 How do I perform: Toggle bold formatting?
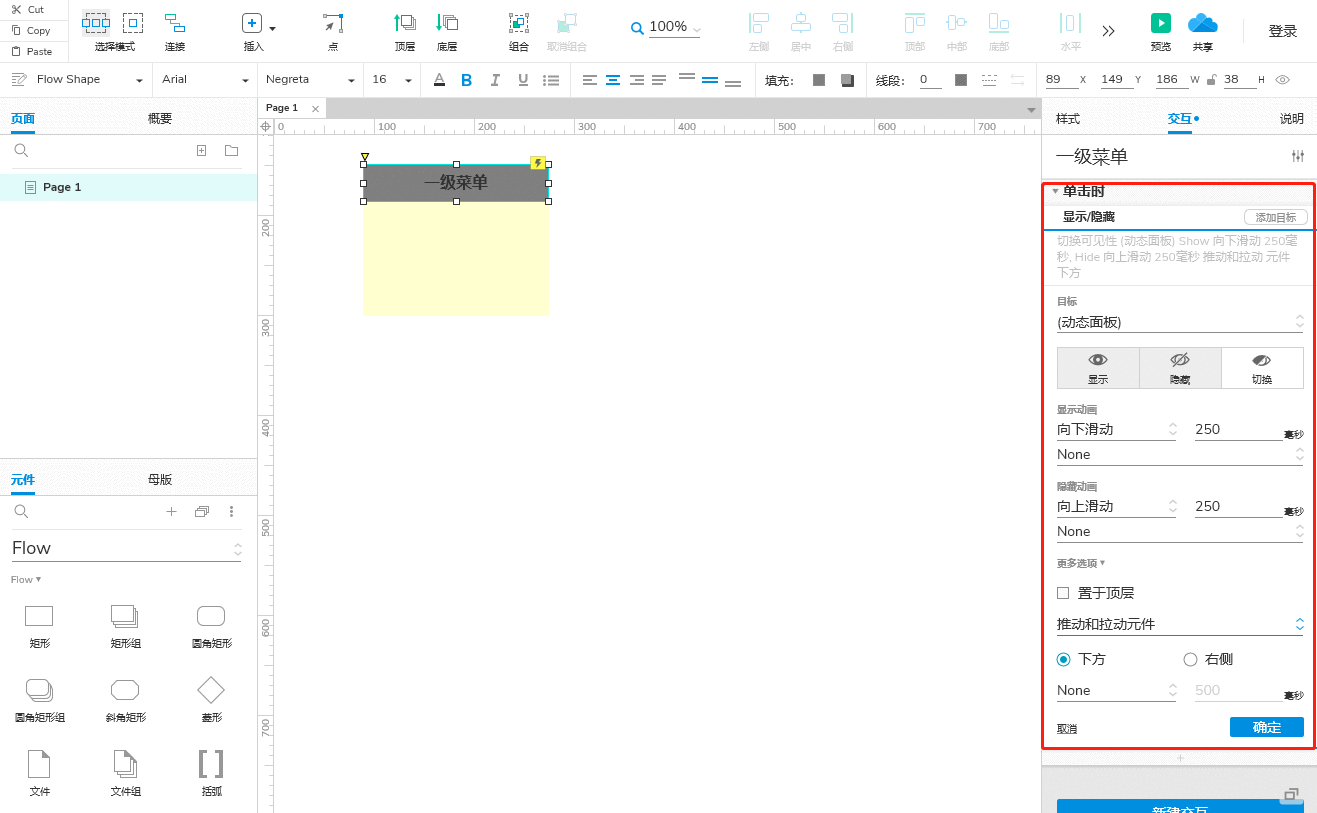(x=466, y=80)
